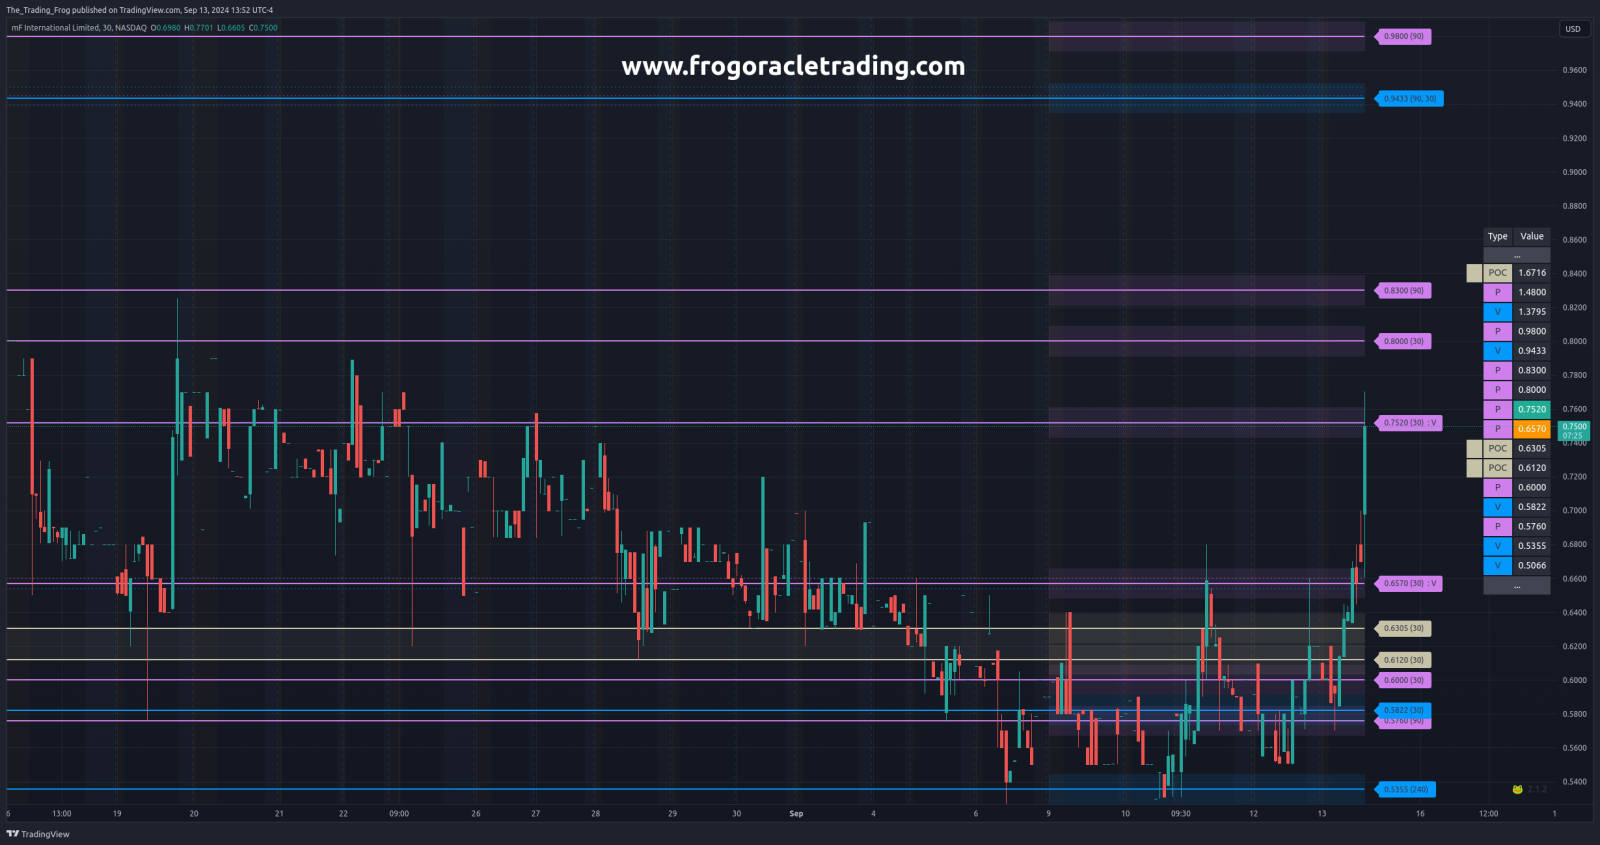The width and height of the screenshot is (1600, 845).
Task: Click the beige 0.6305 (30) level label
Action: coord(1404,629)
